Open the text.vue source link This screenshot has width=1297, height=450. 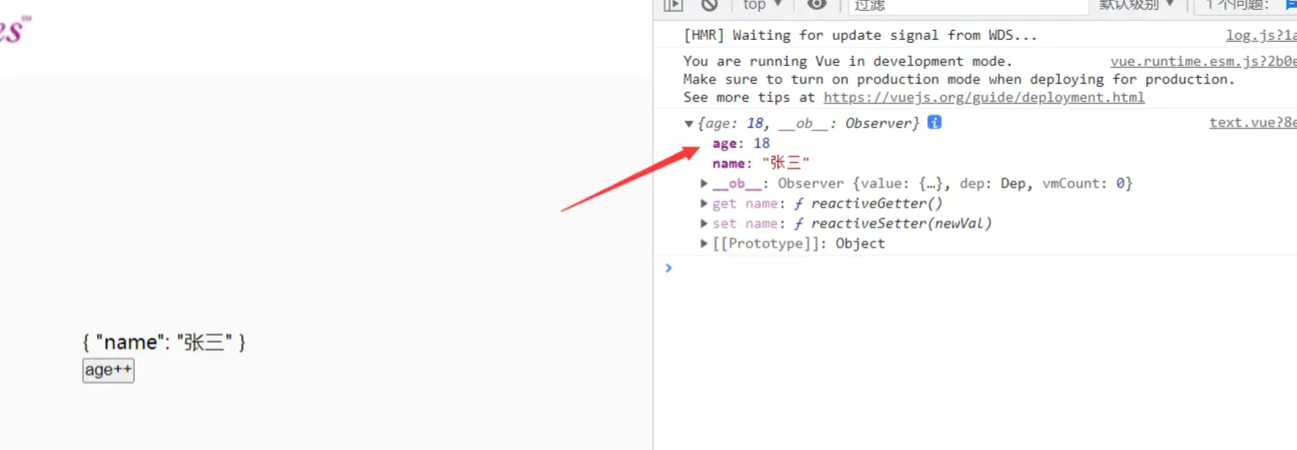click(1253, 123)
